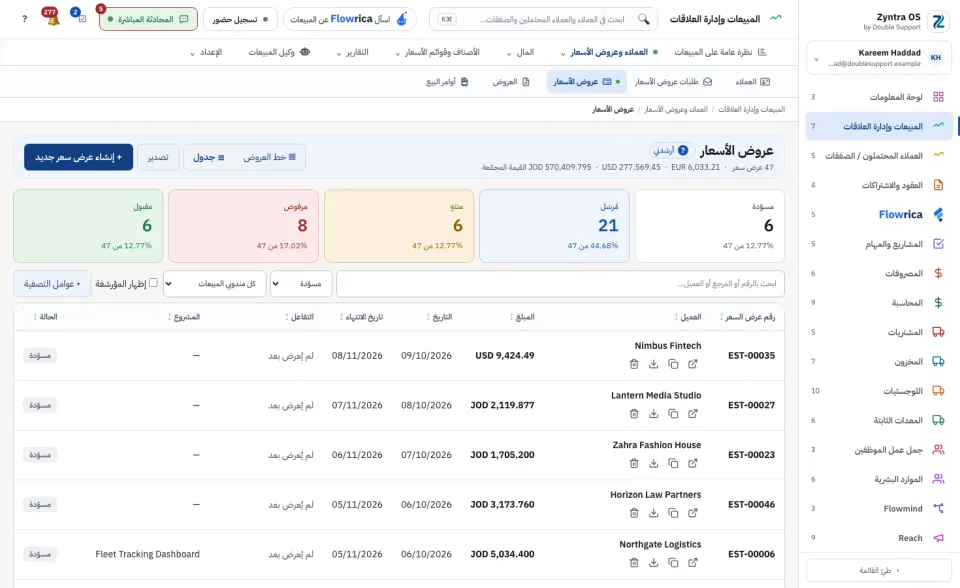
Task: Click the تصدير export button
Action: coord(158,157)
